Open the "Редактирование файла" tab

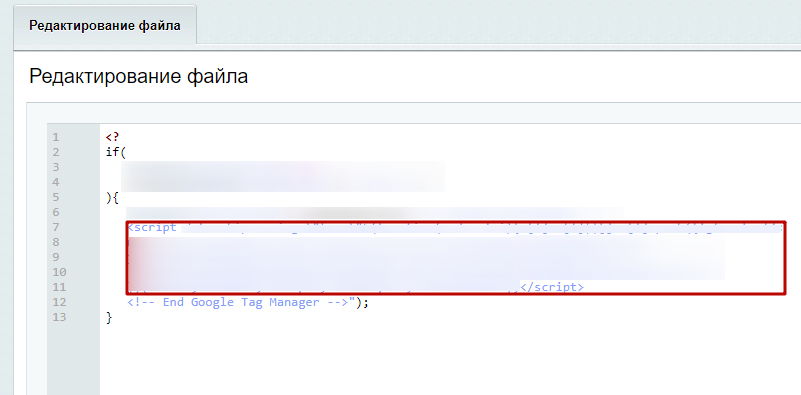(105, 26)
